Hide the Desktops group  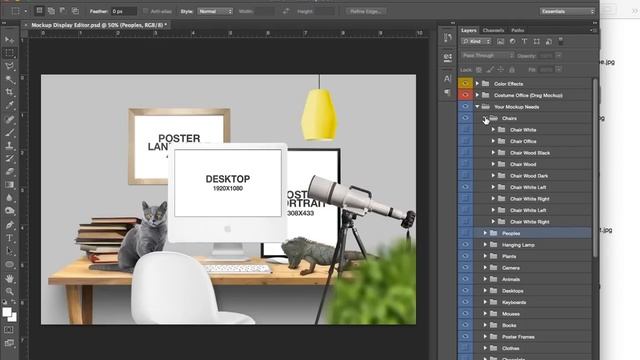tap(465, 290)
